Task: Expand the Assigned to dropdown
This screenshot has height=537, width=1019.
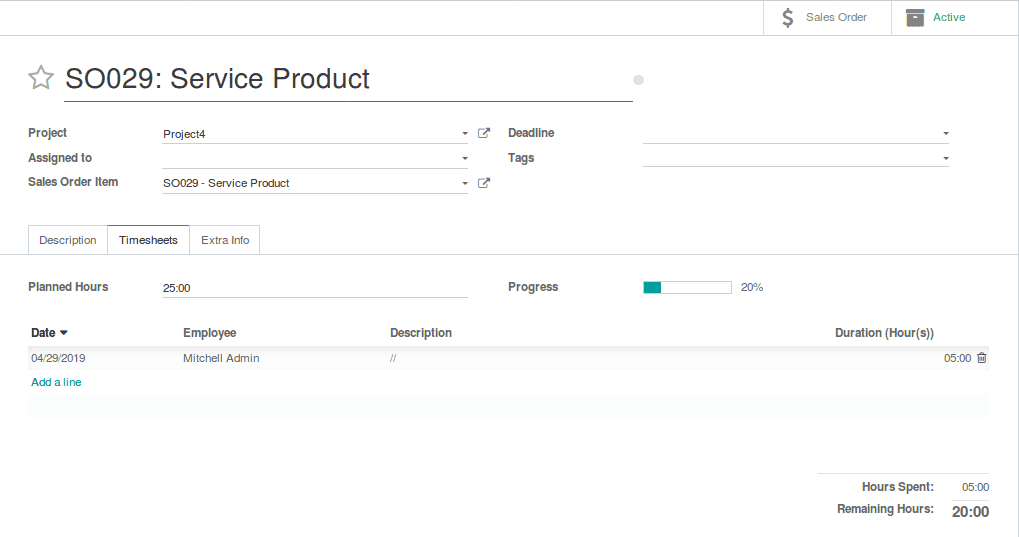Action: point(465,159)
